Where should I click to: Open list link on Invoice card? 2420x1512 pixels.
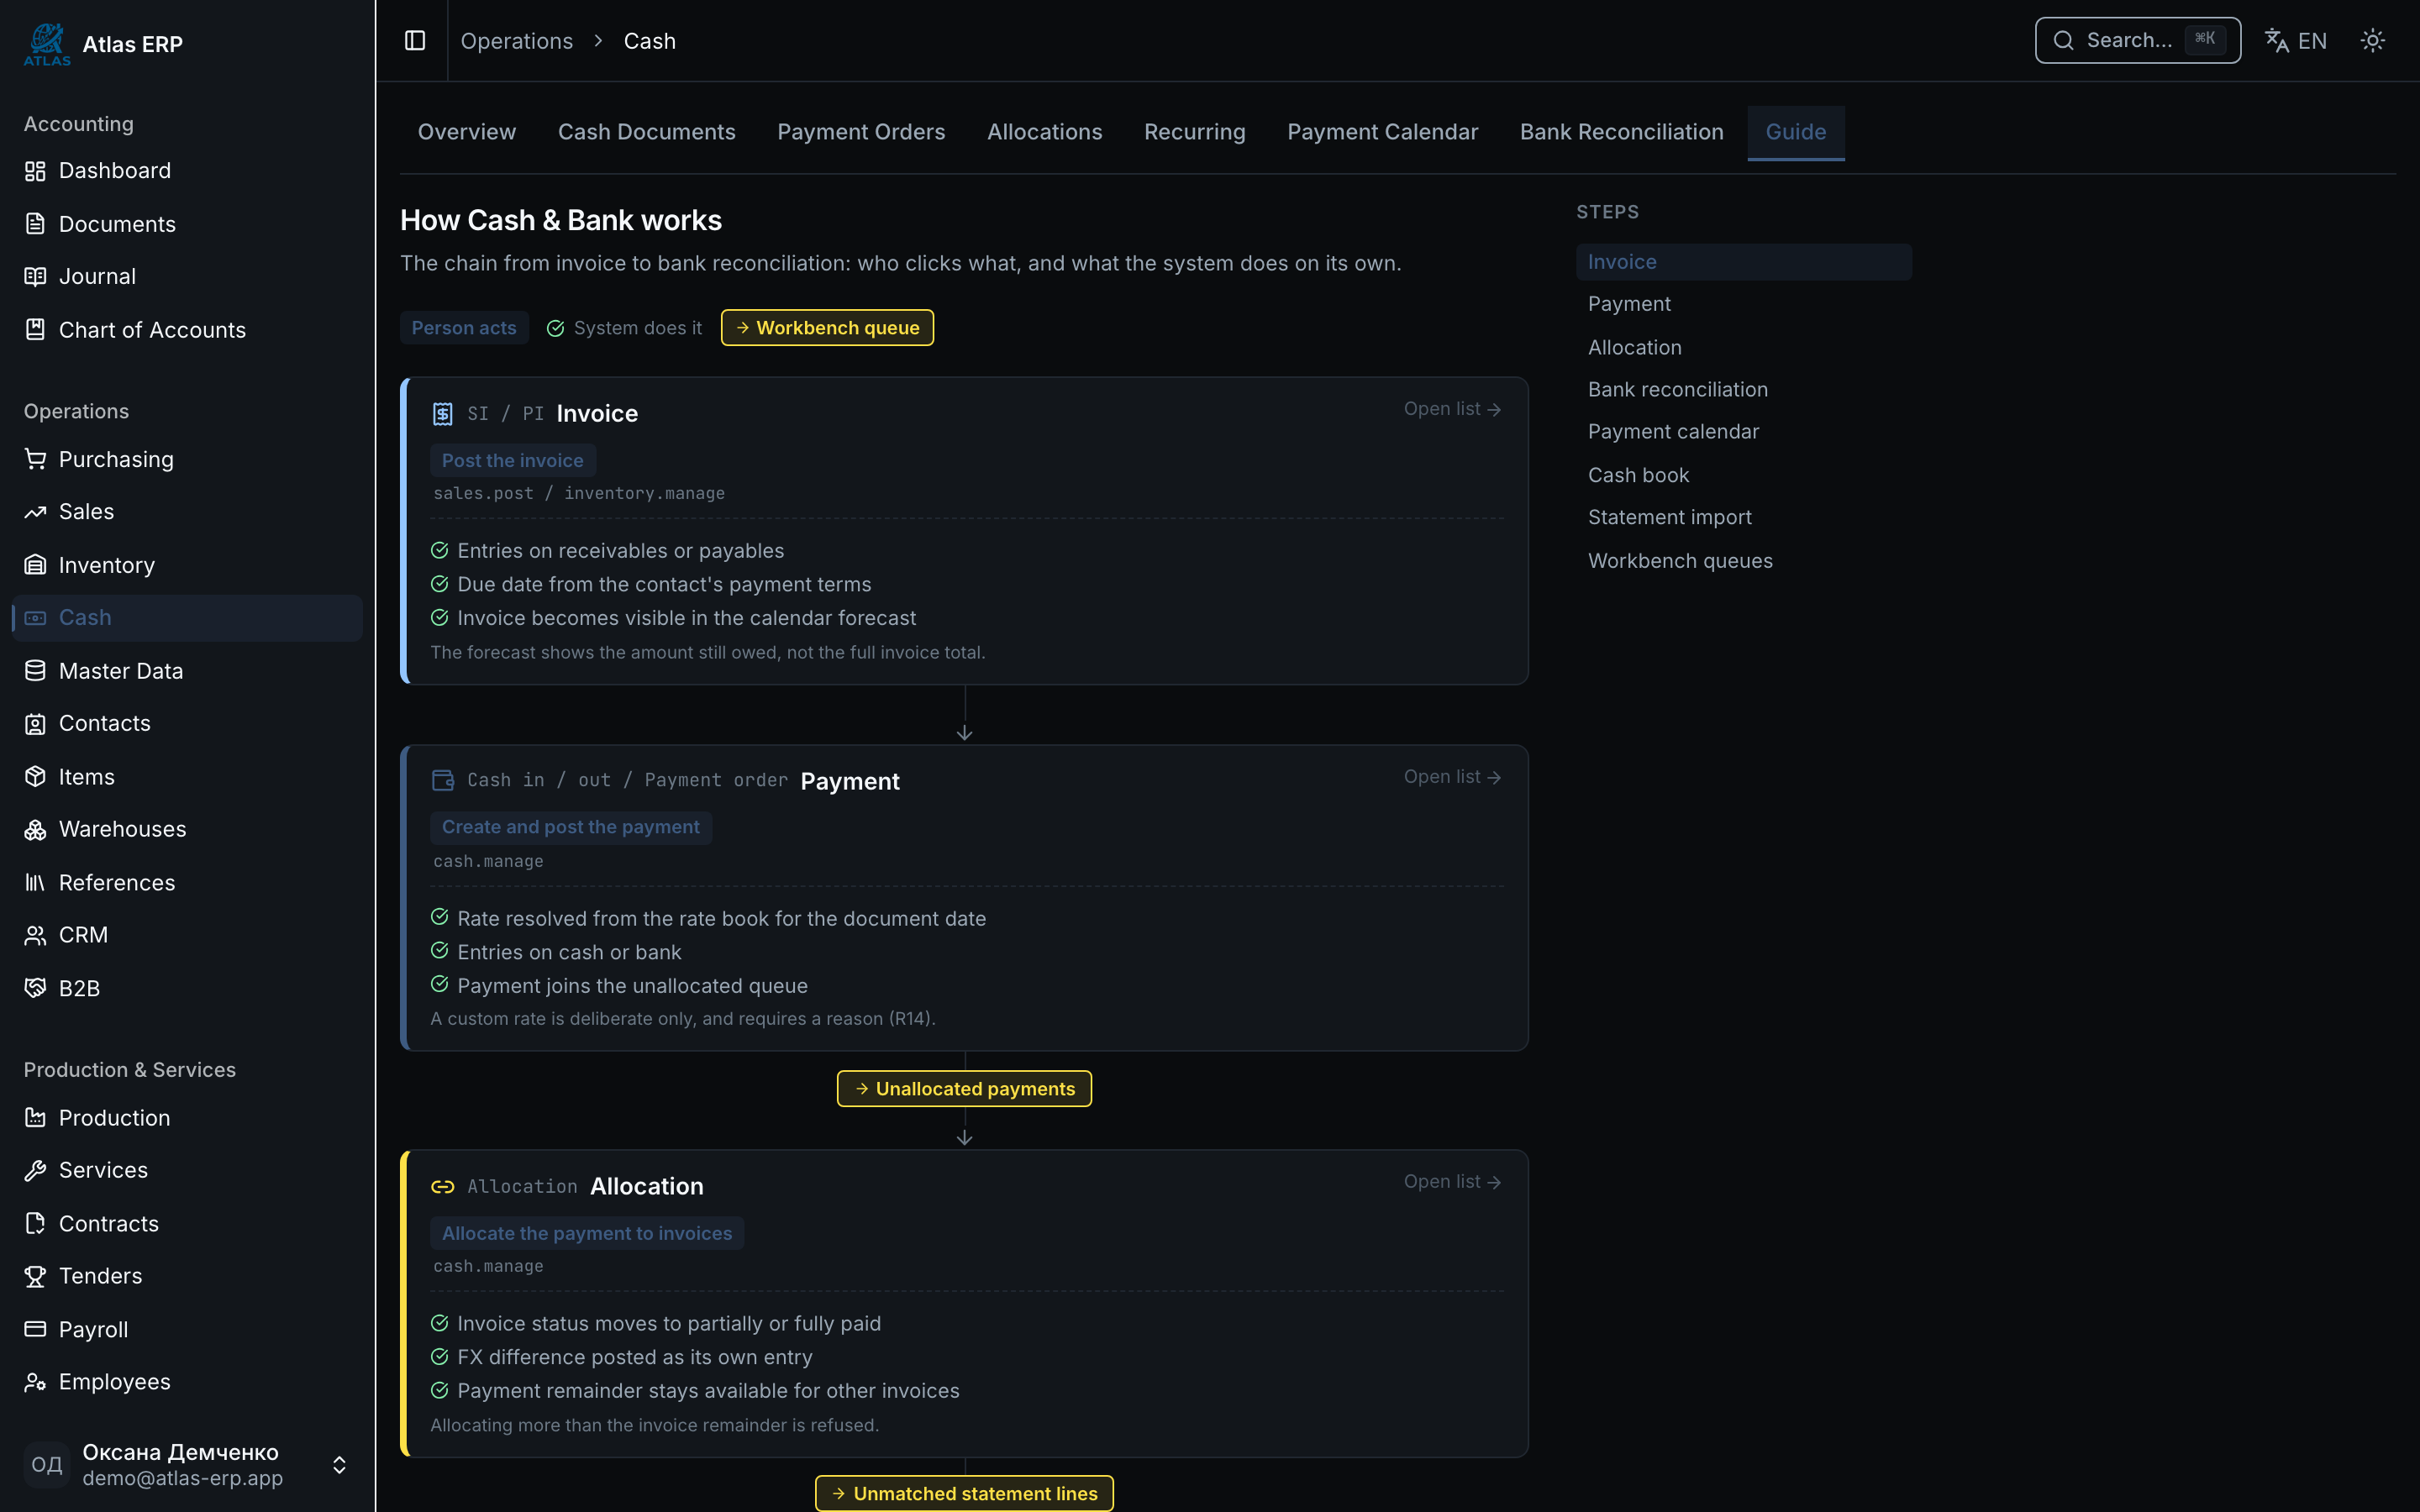pyautogui.click(x=1452, y=409)
